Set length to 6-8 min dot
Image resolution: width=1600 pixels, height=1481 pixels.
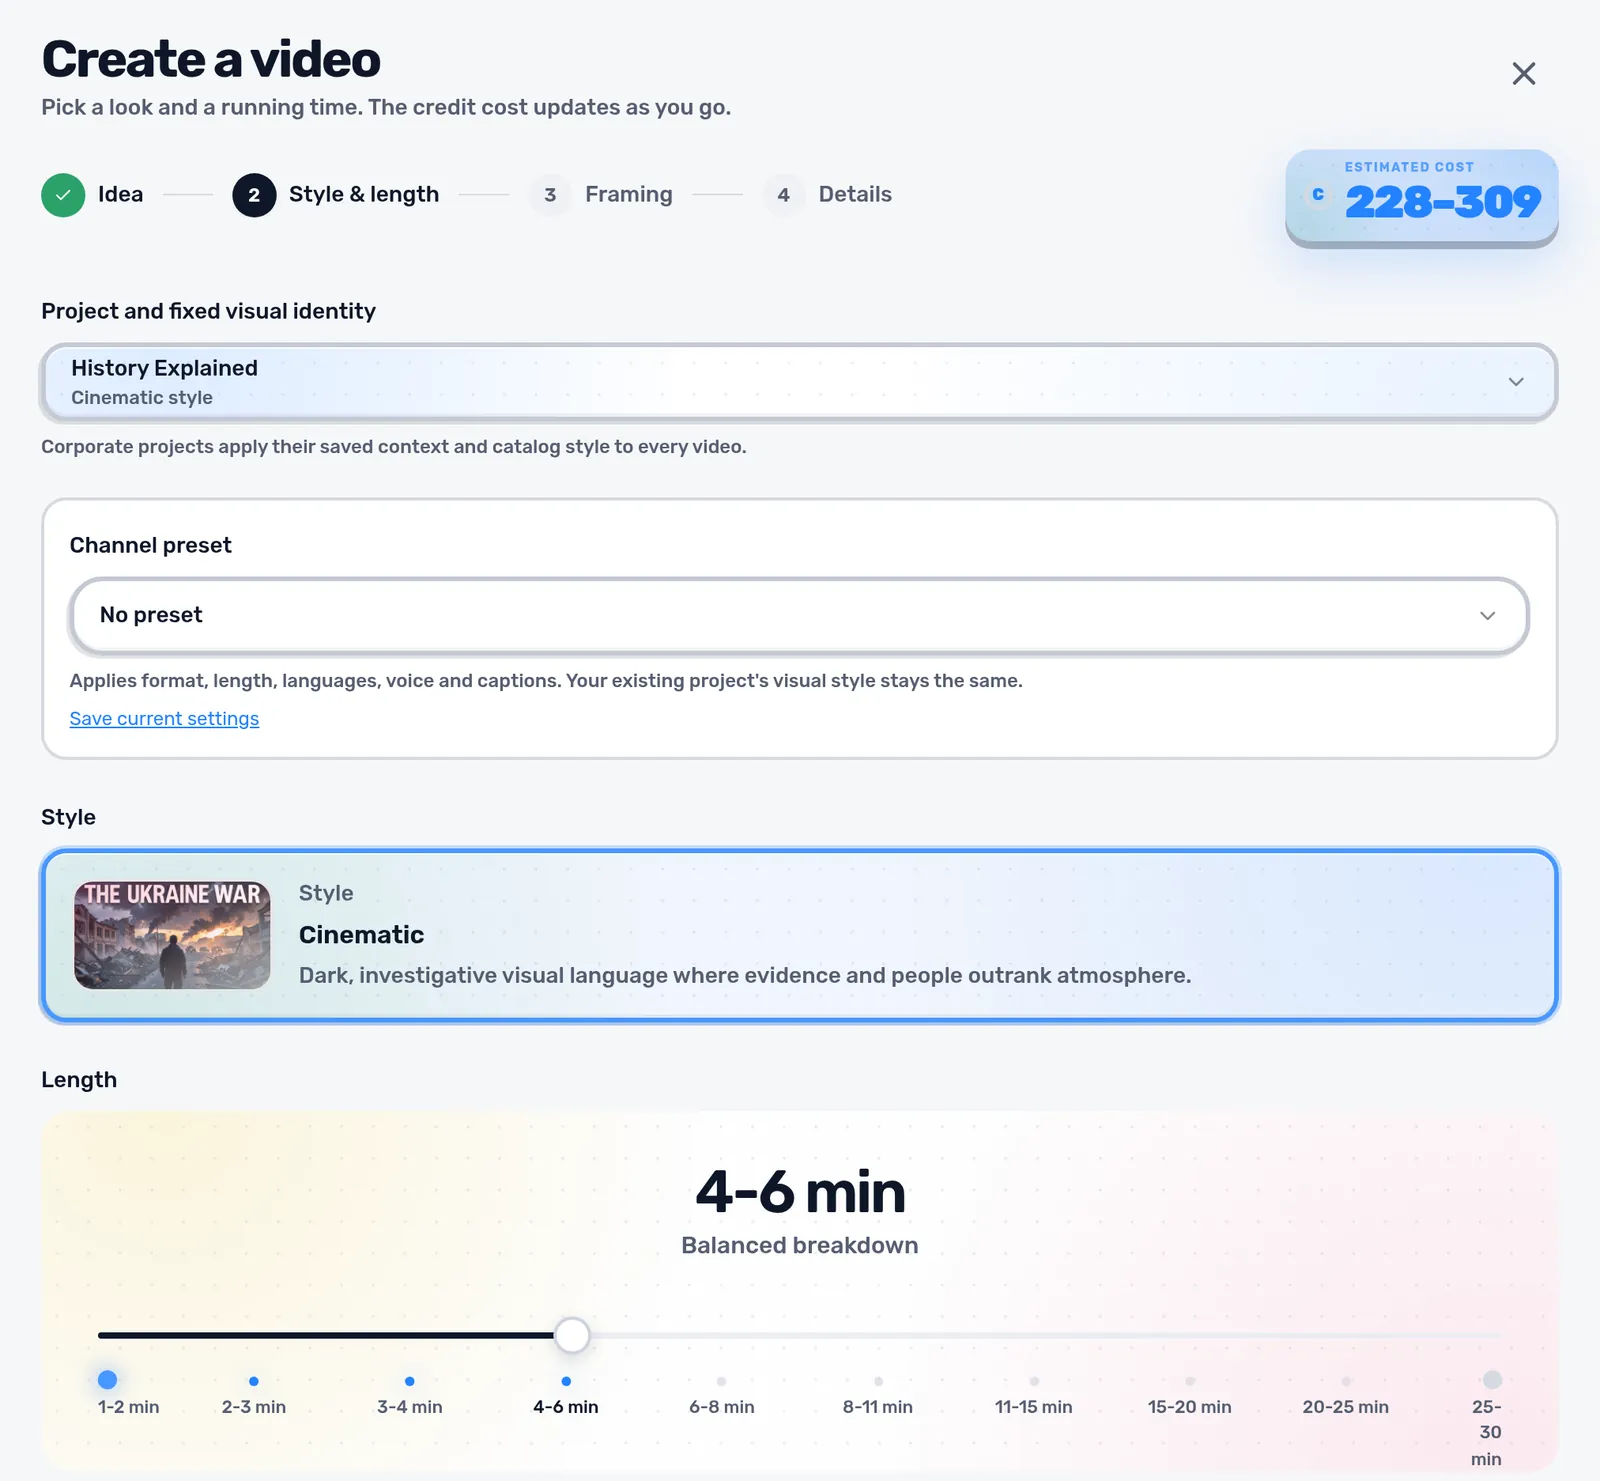coord(722,1381)
